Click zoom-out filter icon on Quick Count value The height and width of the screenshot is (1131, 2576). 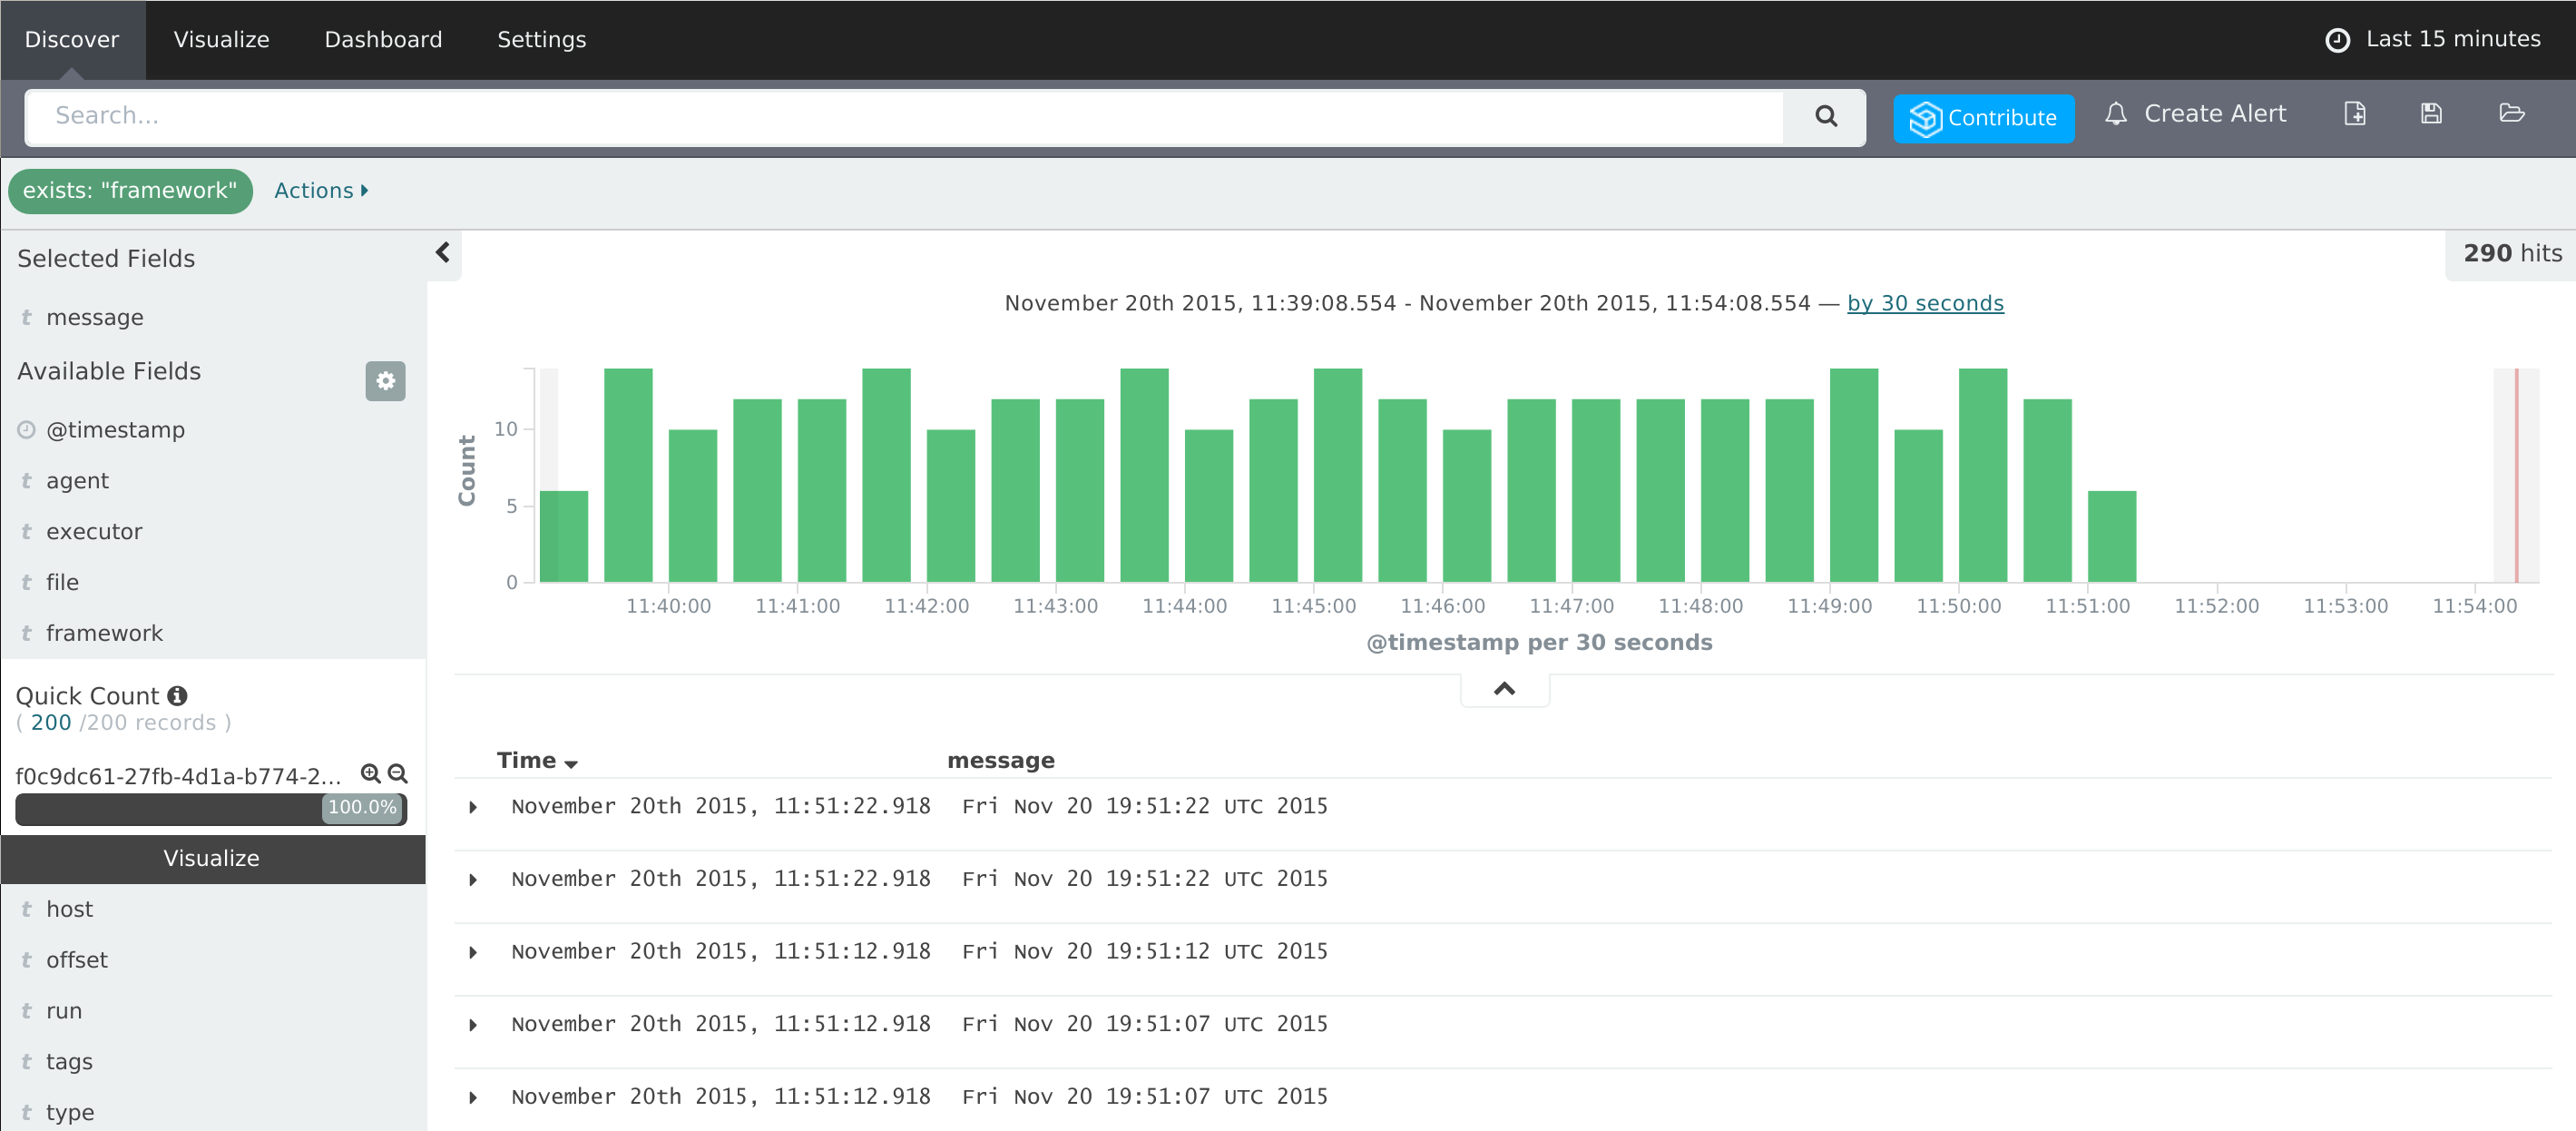(x=398, y=774)
